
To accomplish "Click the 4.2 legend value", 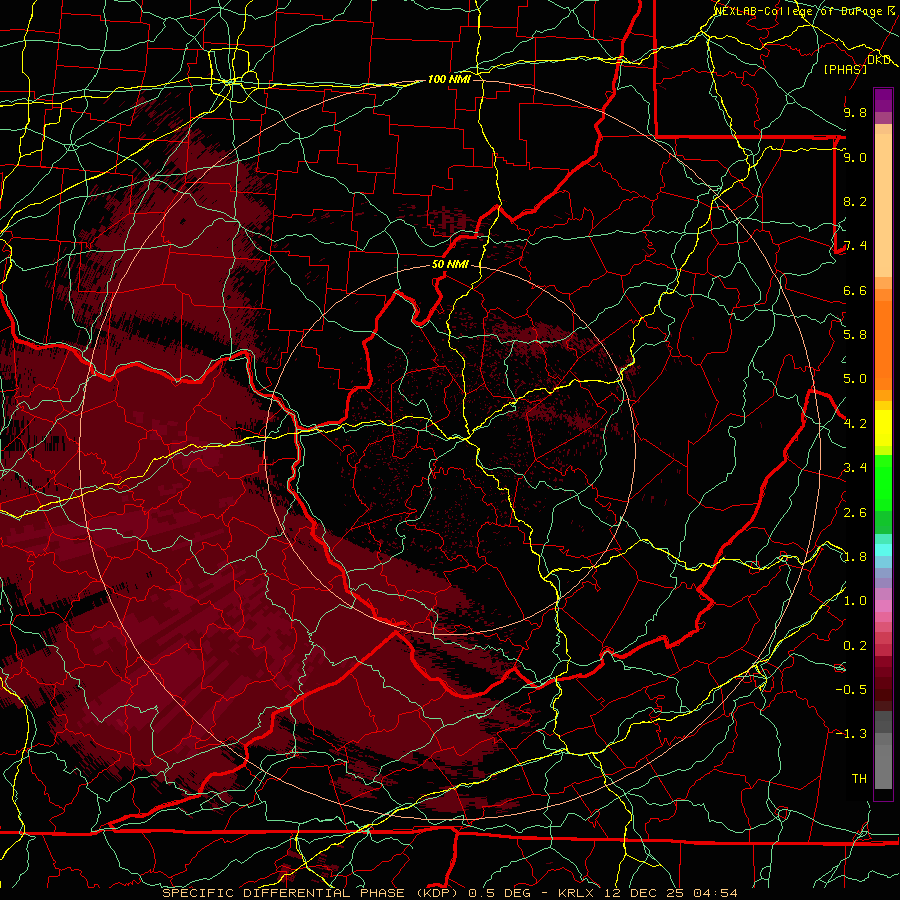I will [x=855, y=424].
